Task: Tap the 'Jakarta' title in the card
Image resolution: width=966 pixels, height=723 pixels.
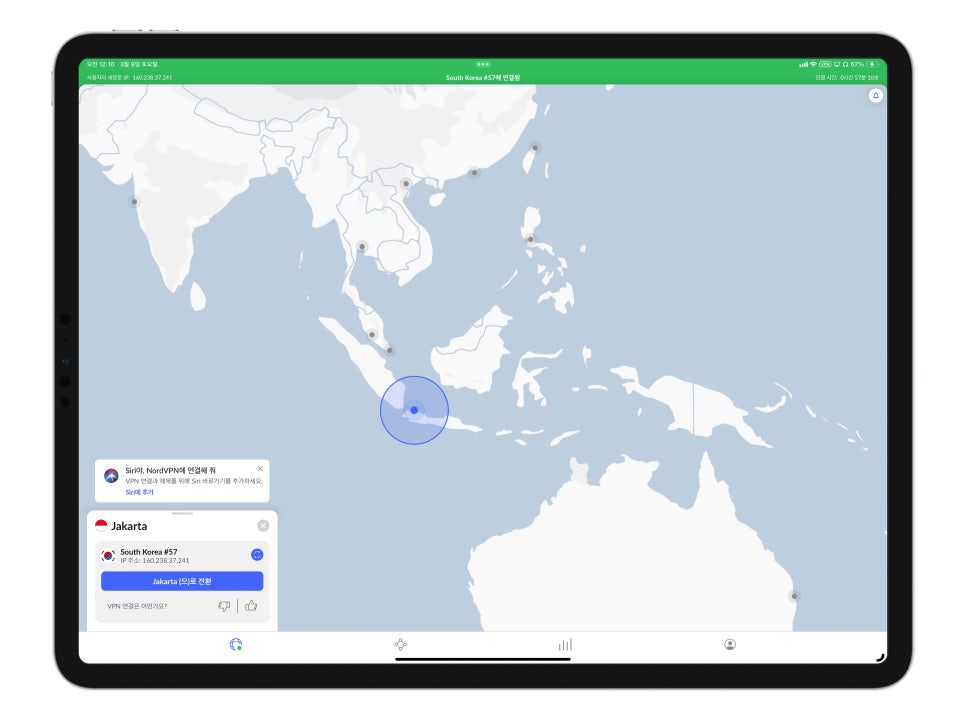Action: click(129, 526)
